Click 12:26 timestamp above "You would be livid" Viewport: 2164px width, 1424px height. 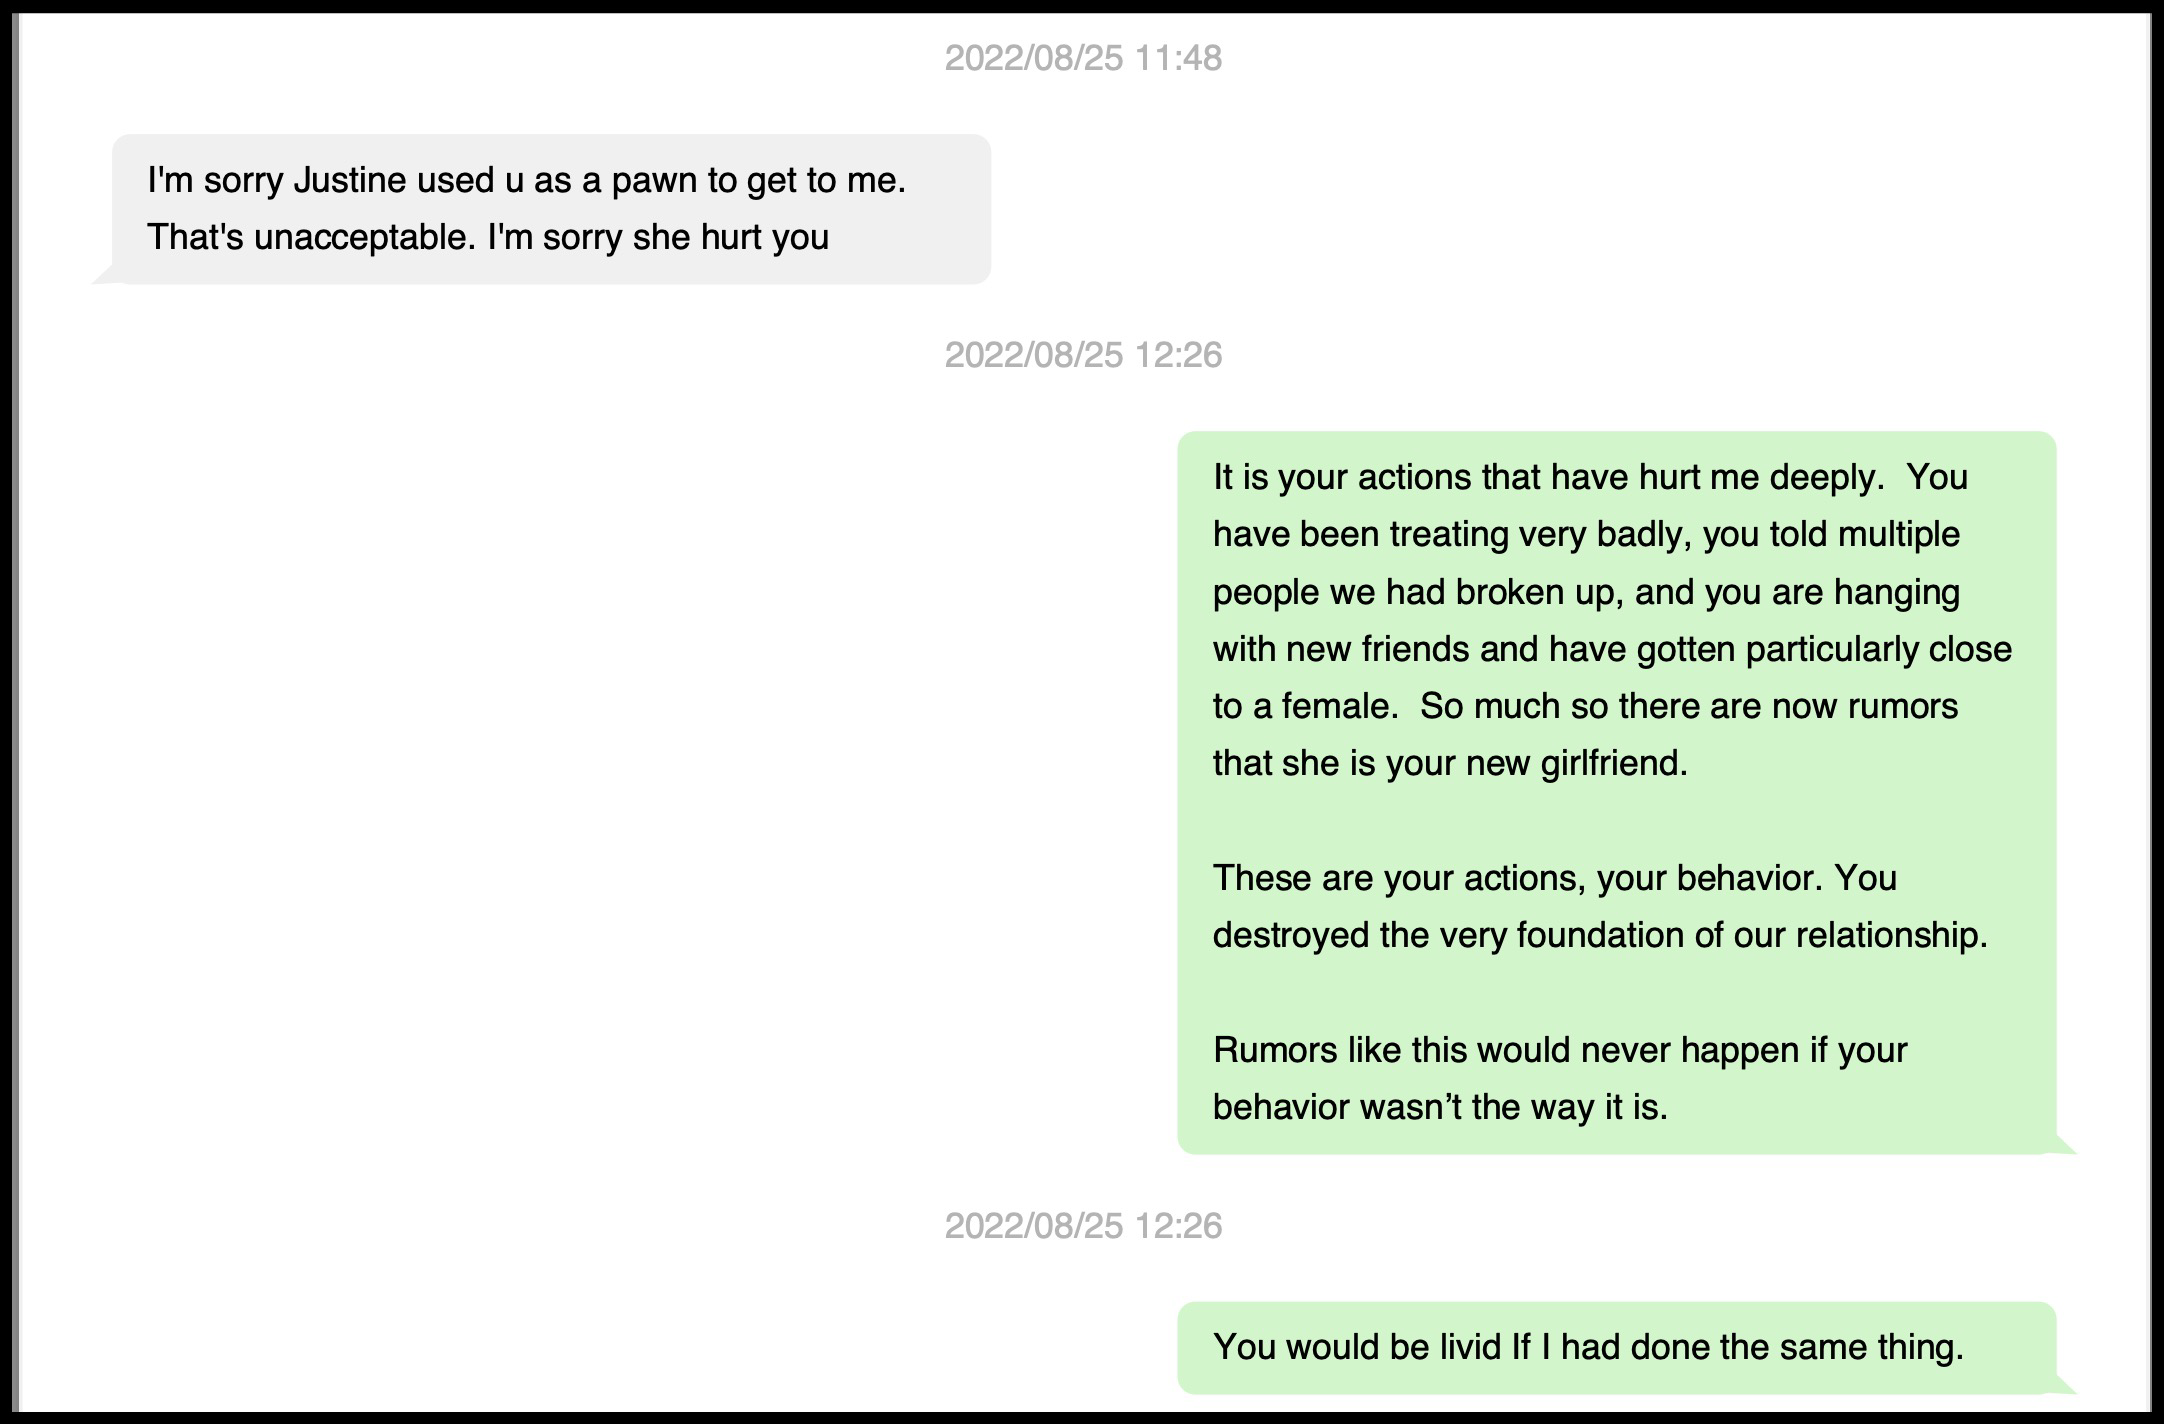tap(1082, 1226)
